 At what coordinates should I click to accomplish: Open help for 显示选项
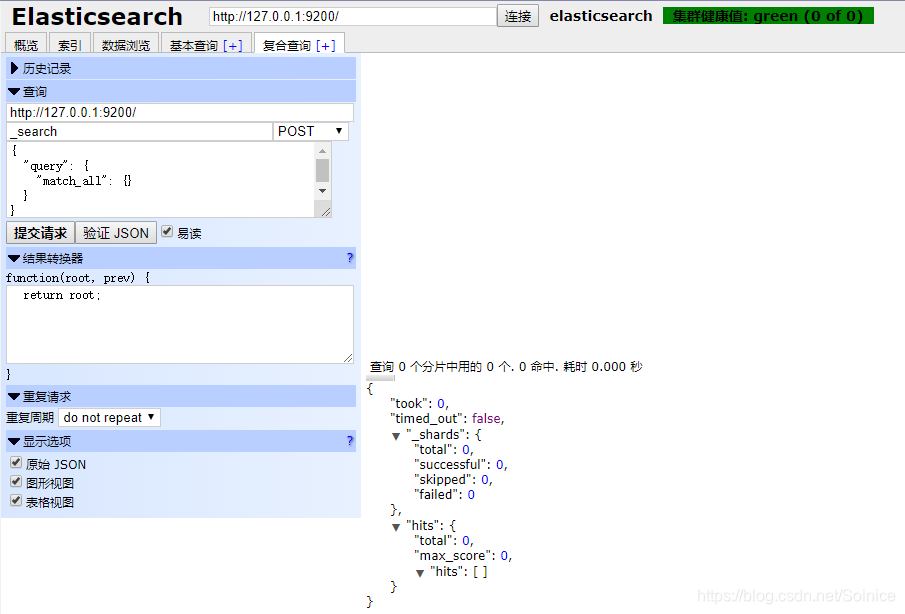pyautogui.click(x=350, y=441)
